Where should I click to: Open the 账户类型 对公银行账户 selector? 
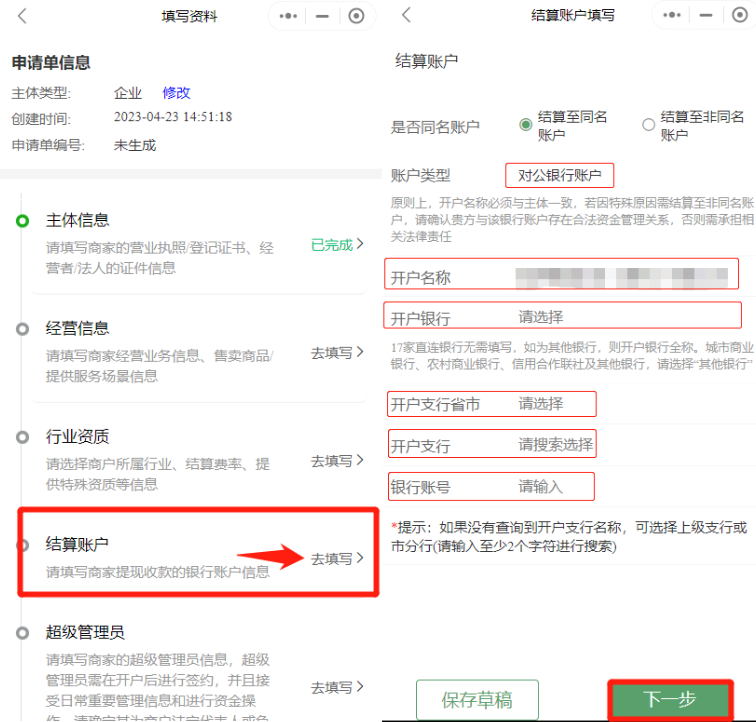559,175
